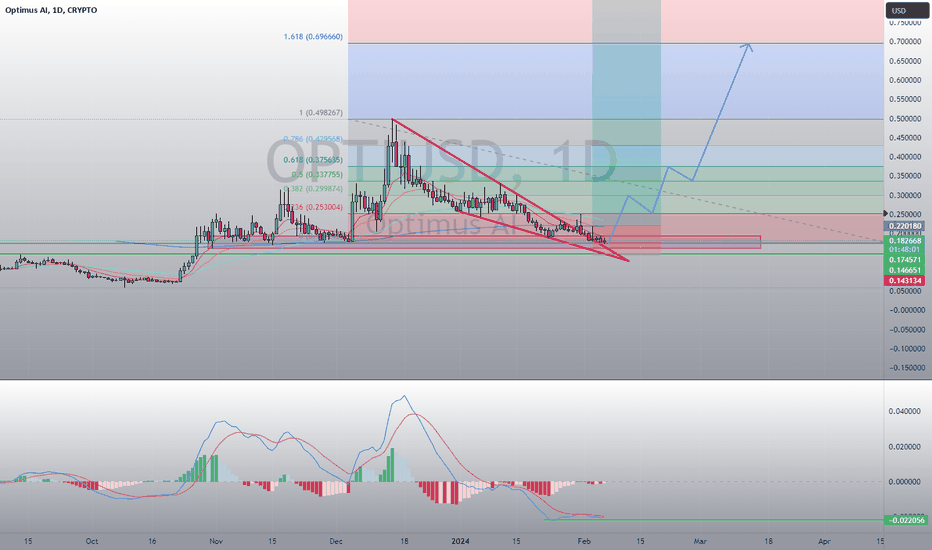Click the 0.040000 MACD scale label
The image size is (932, 550).
(905, 411)
